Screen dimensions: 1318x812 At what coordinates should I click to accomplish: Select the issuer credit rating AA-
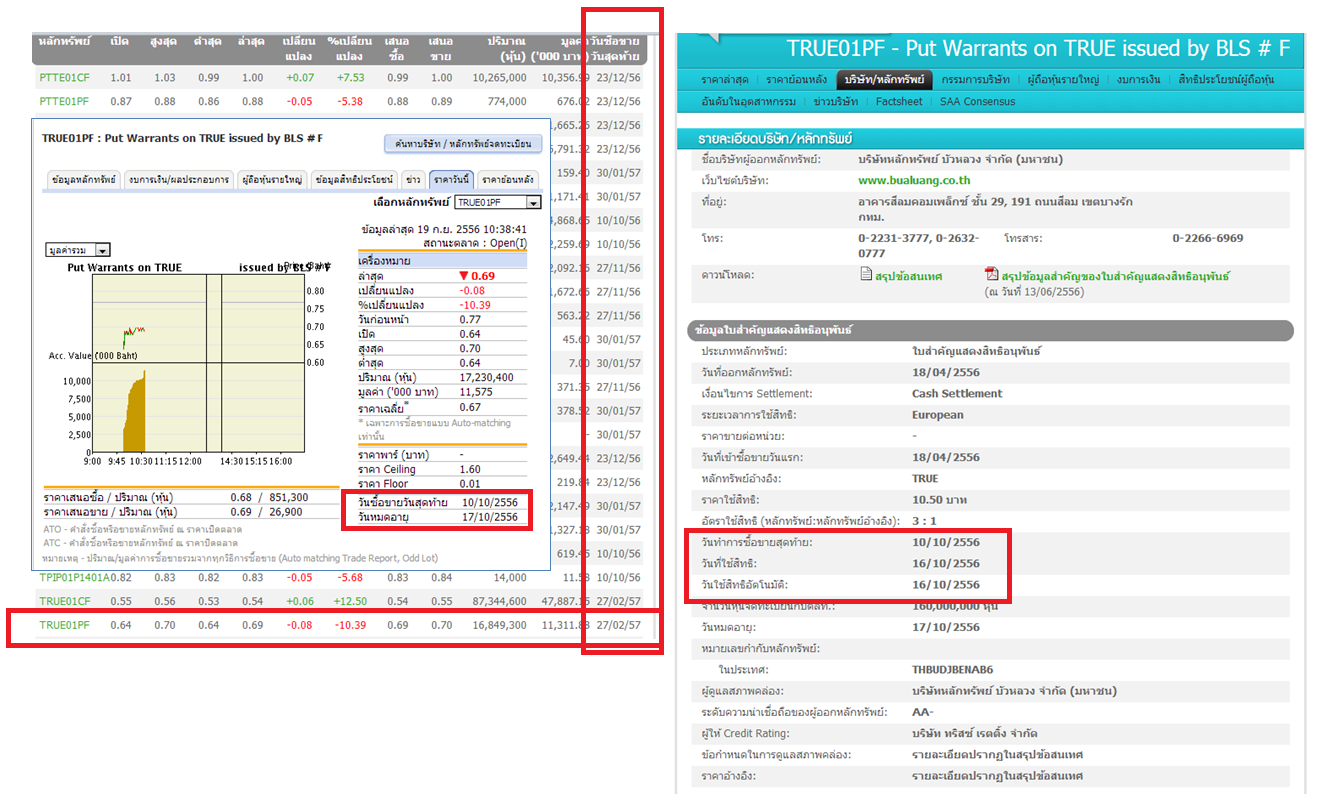922,712
